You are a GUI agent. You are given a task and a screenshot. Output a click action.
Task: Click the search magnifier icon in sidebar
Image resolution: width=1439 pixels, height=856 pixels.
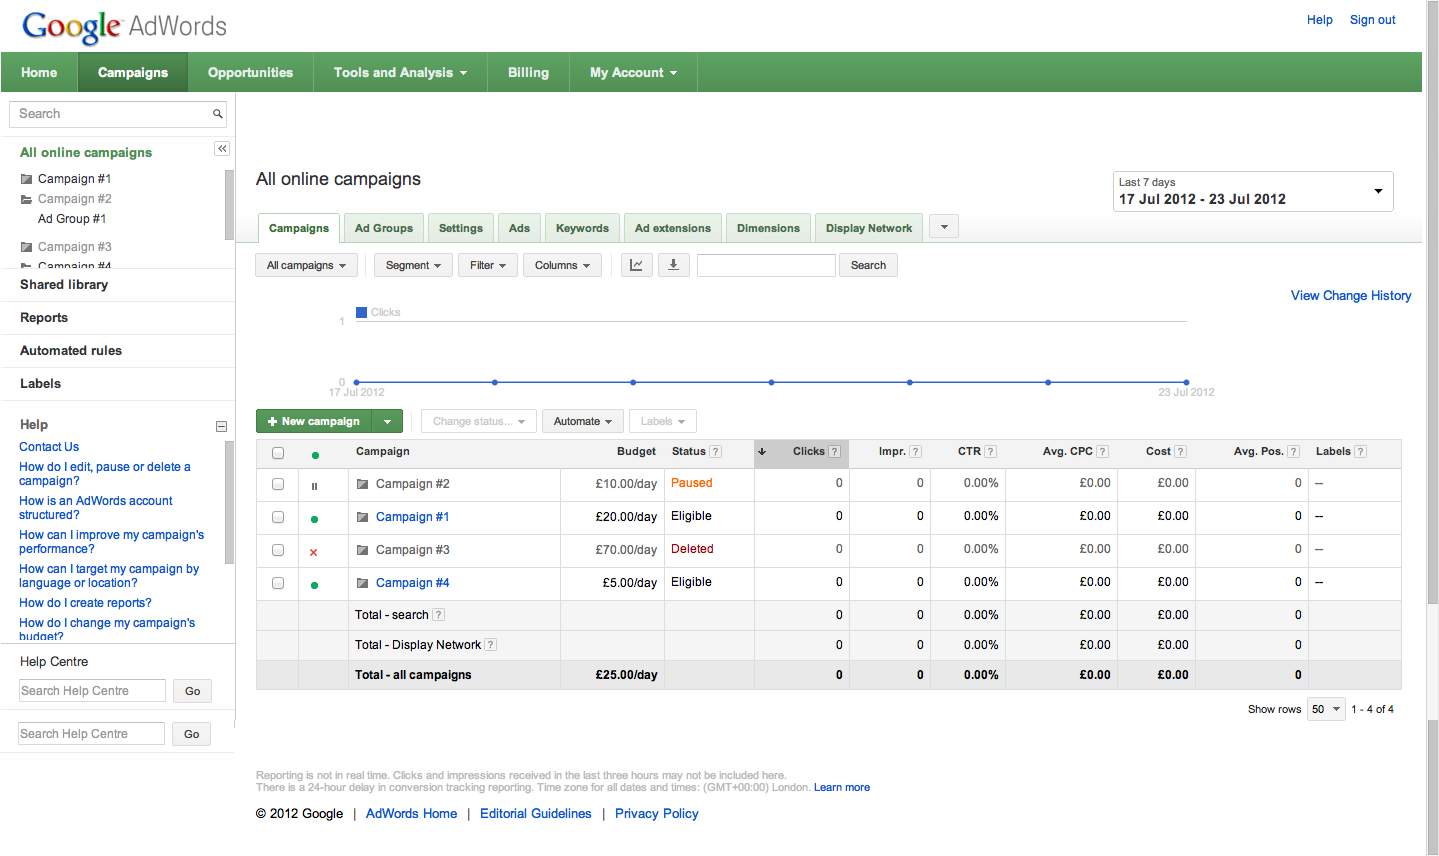[217, 114]
